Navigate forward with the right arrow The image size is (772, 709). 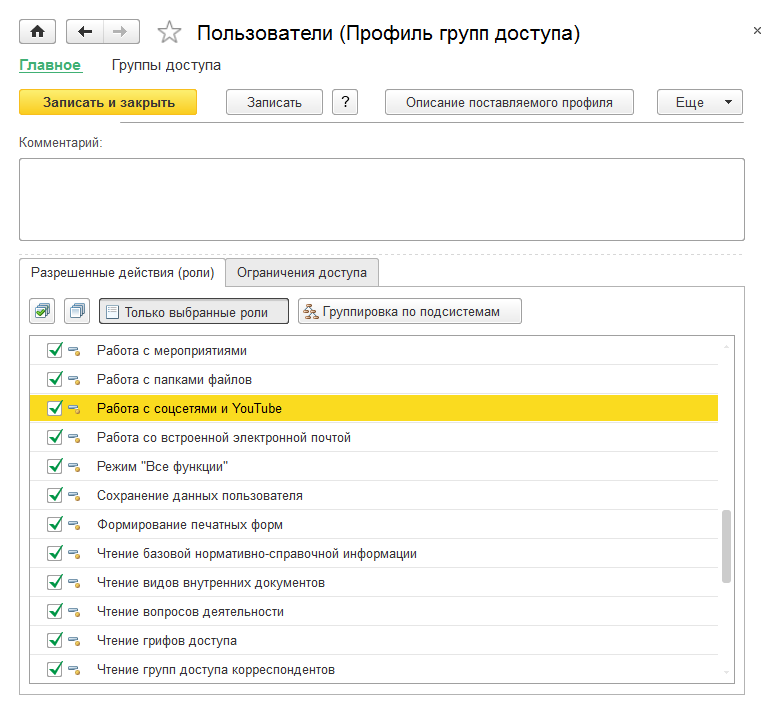[x=121, y=32]
